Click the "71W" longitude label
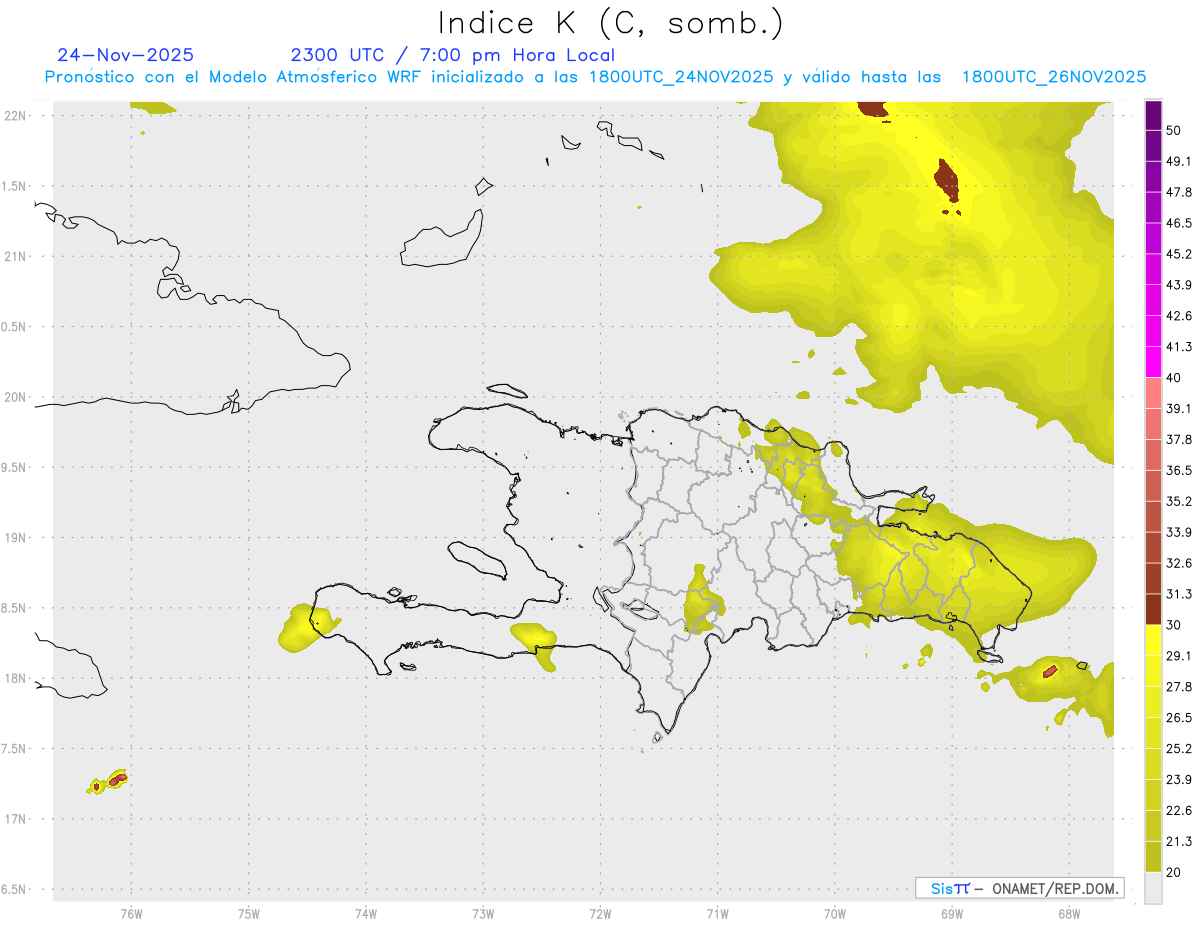This screenshot has width=1200, height=927. coord(717,914)
